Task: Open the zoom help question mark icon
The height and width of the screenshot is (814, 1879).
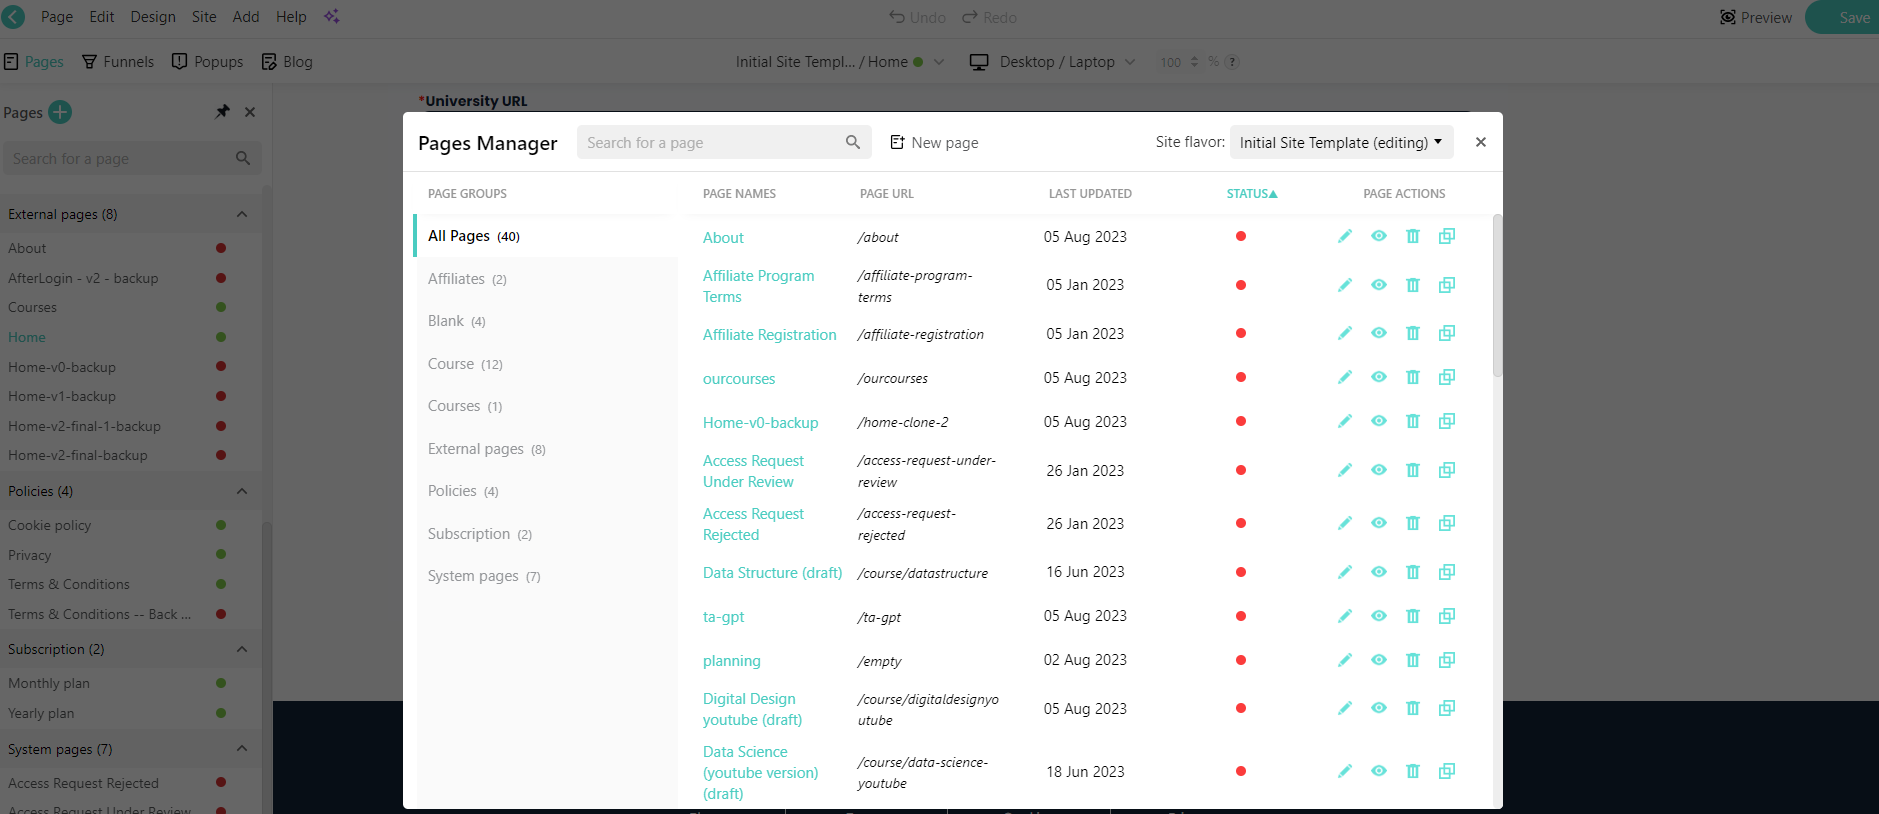Action: pyautogui.click(x=1233, y=62)
